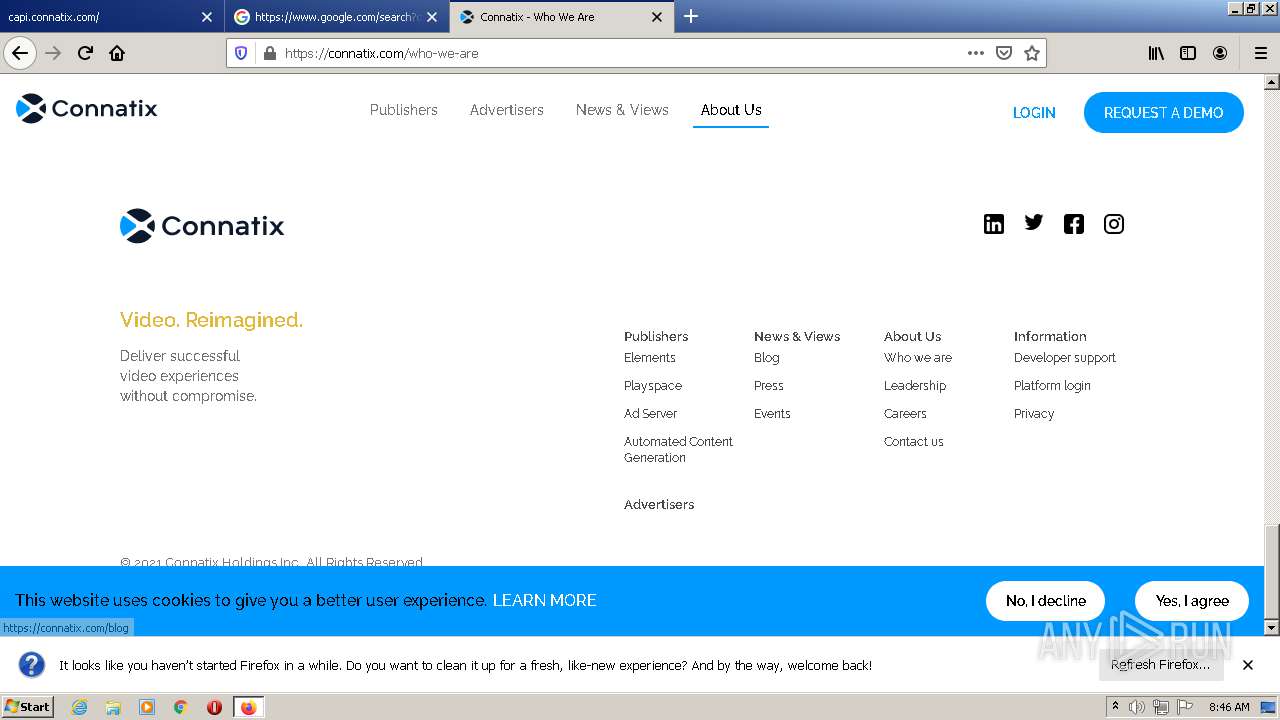The width and height of the screenshot is (1280, 720).
Task: Decline cookies with No, I decline
Action: pos(1045,601)
